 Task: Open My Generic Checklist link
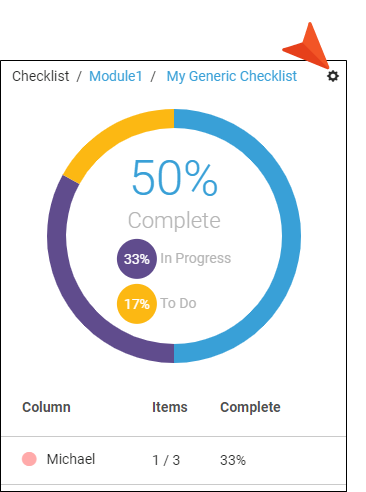(x=232, y=76)
